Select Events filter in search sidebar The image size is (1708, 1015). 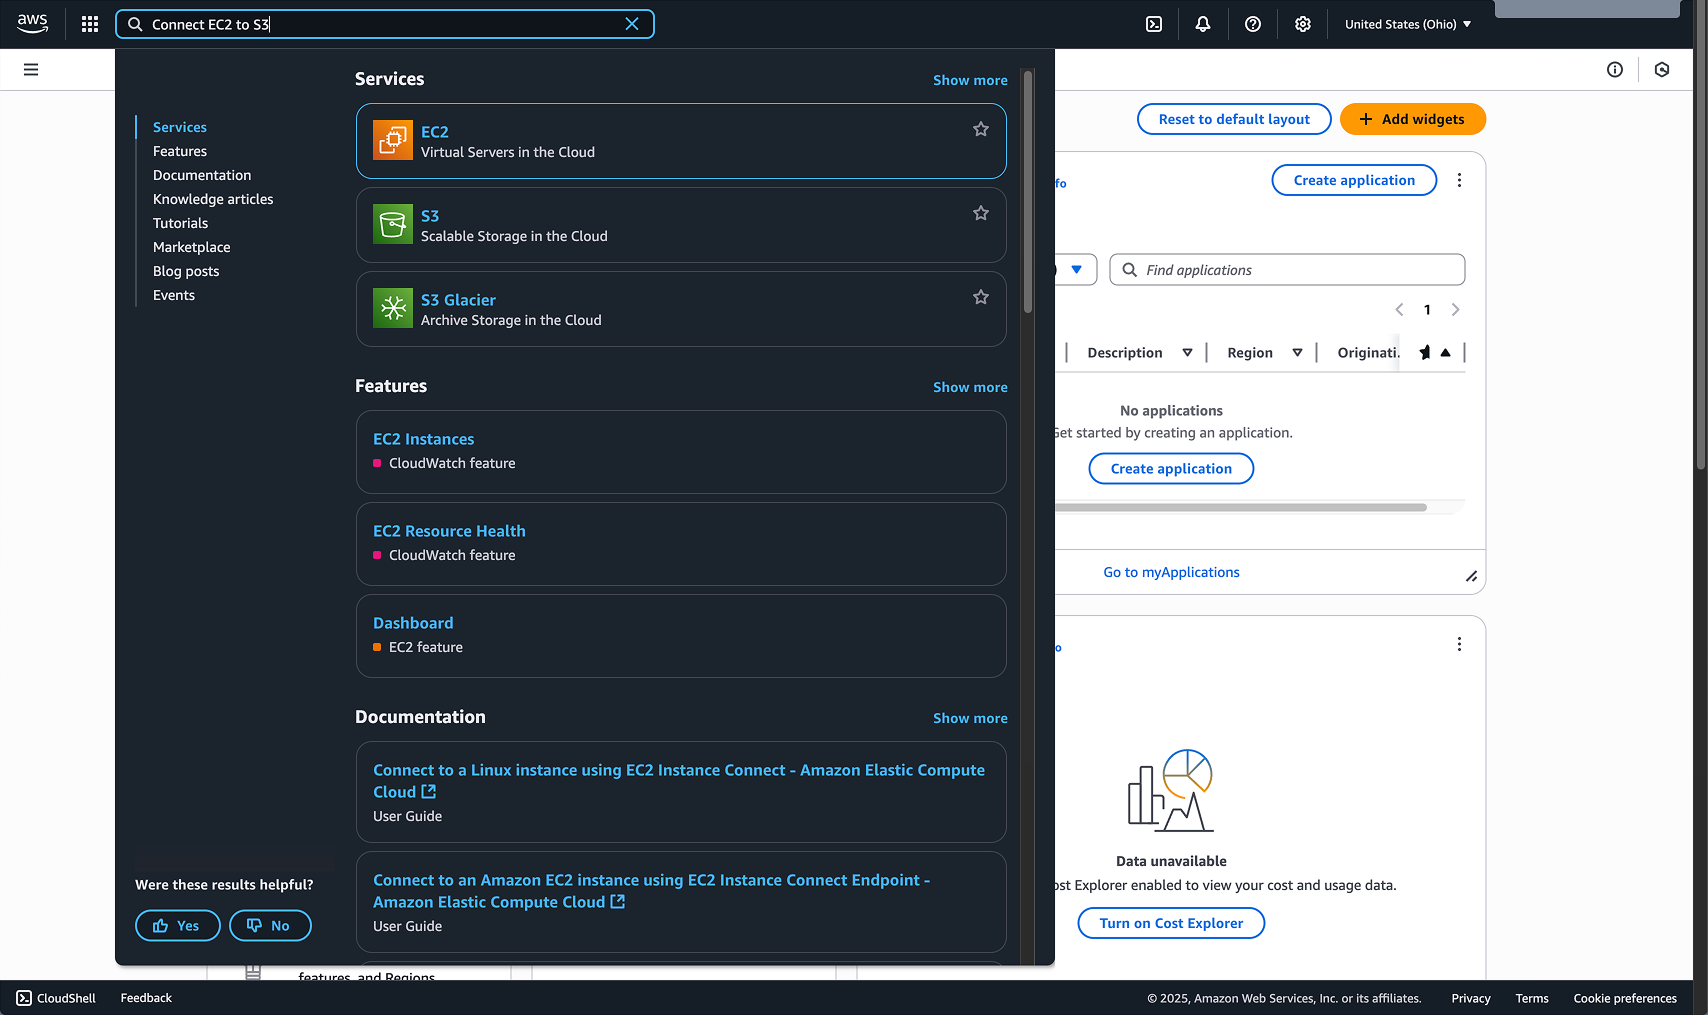coord(174,295)
